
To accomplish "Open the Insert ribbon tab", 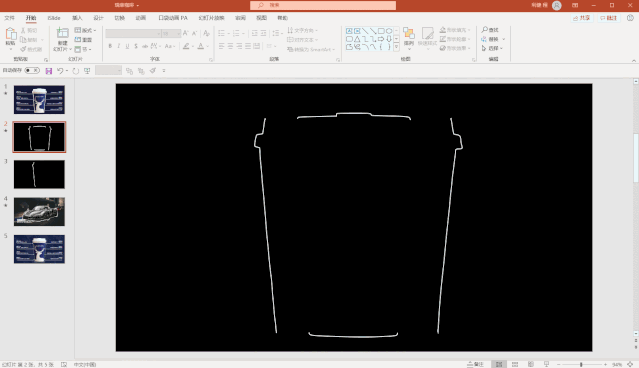I will coord(77,18).
